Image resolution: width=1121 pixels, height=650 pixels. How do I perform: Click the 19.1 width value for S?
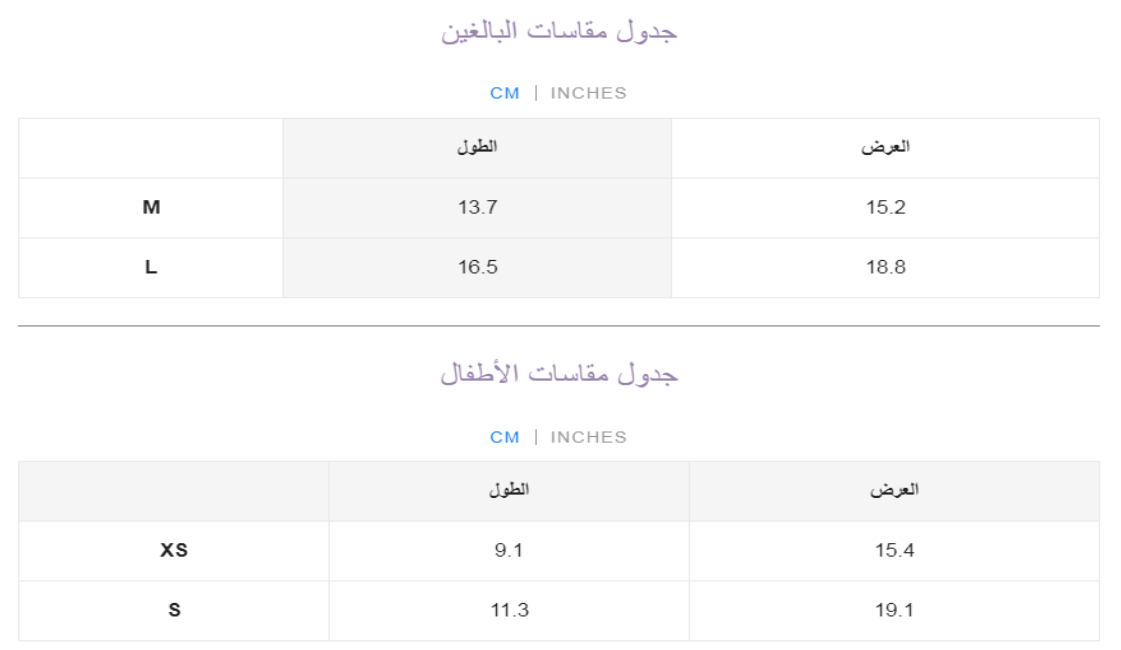click(x=894, y=610)
